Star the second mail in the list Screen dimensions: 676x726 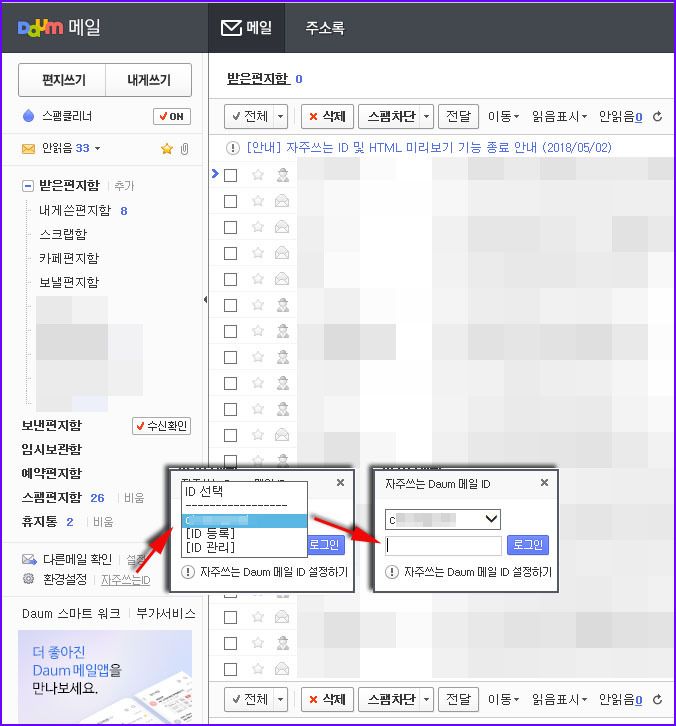[258, 201]
